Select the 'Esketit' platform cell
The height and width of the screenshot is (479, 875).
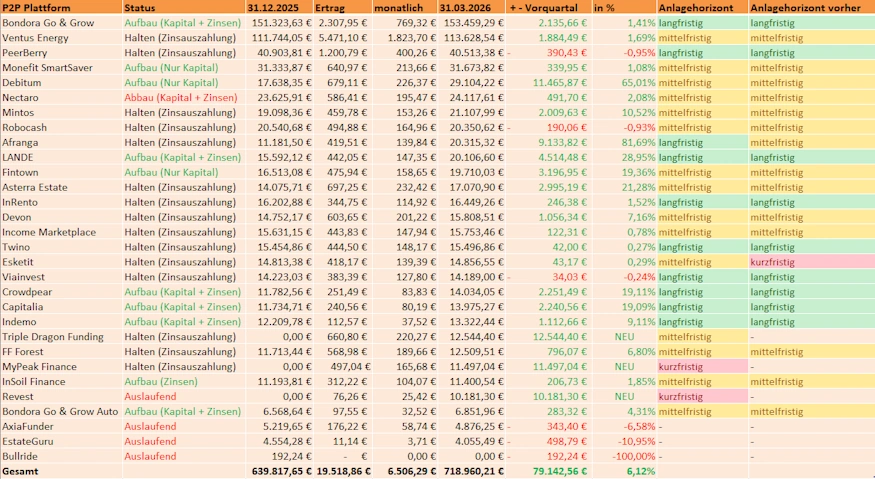61,262
